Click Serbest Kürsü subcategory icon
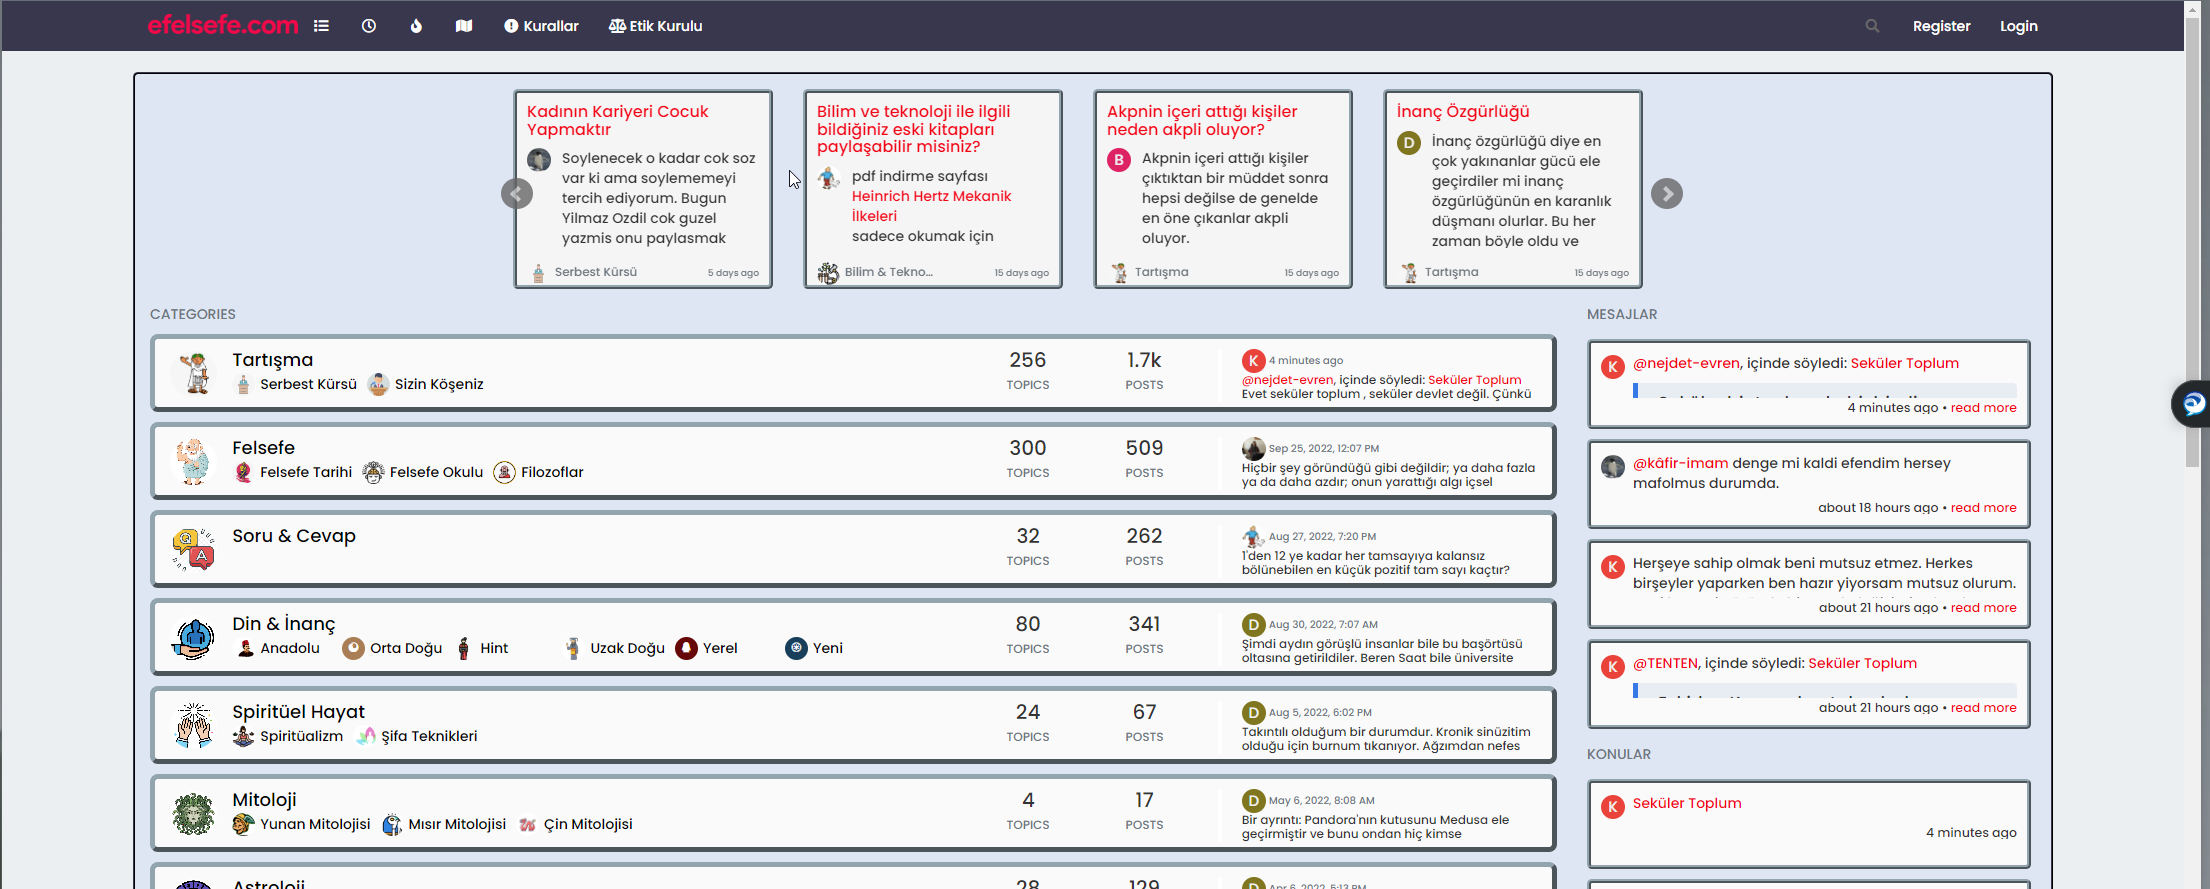This screenshot has width=2210, height=889. [243, 385]
